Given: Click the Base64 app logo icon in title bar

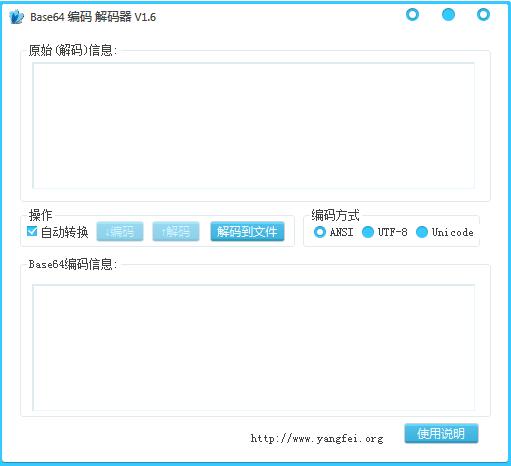Looking at the screenshot, I should coord(16,17).
